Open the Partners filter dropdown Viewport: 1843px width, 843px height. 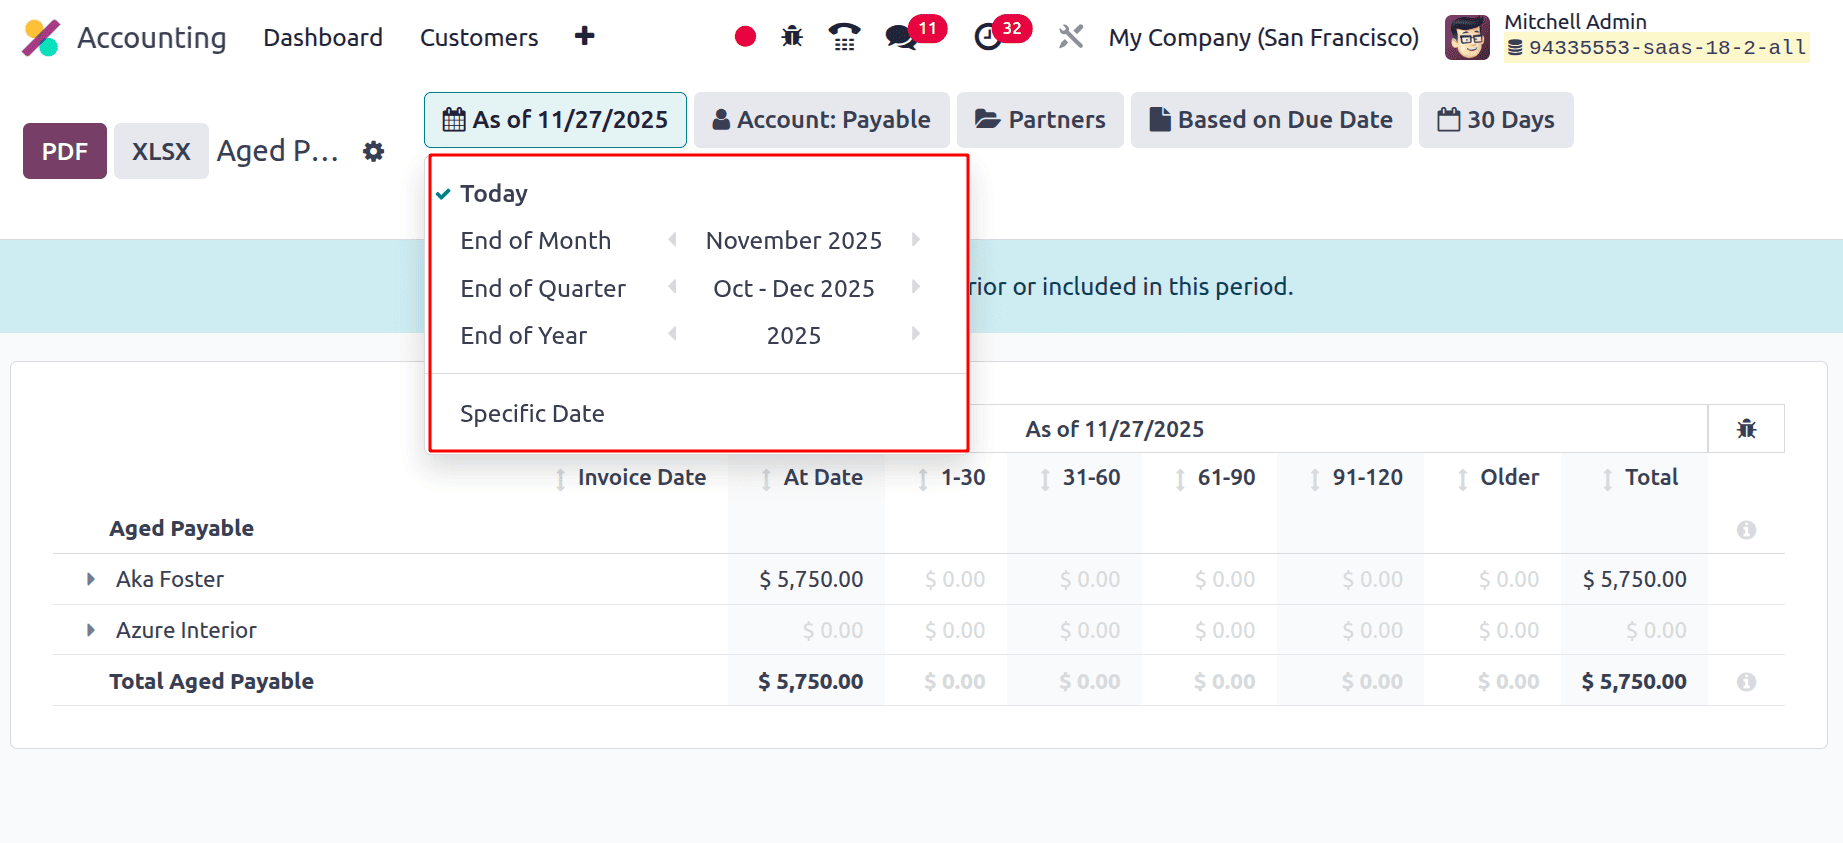(x=1040, y=120)
